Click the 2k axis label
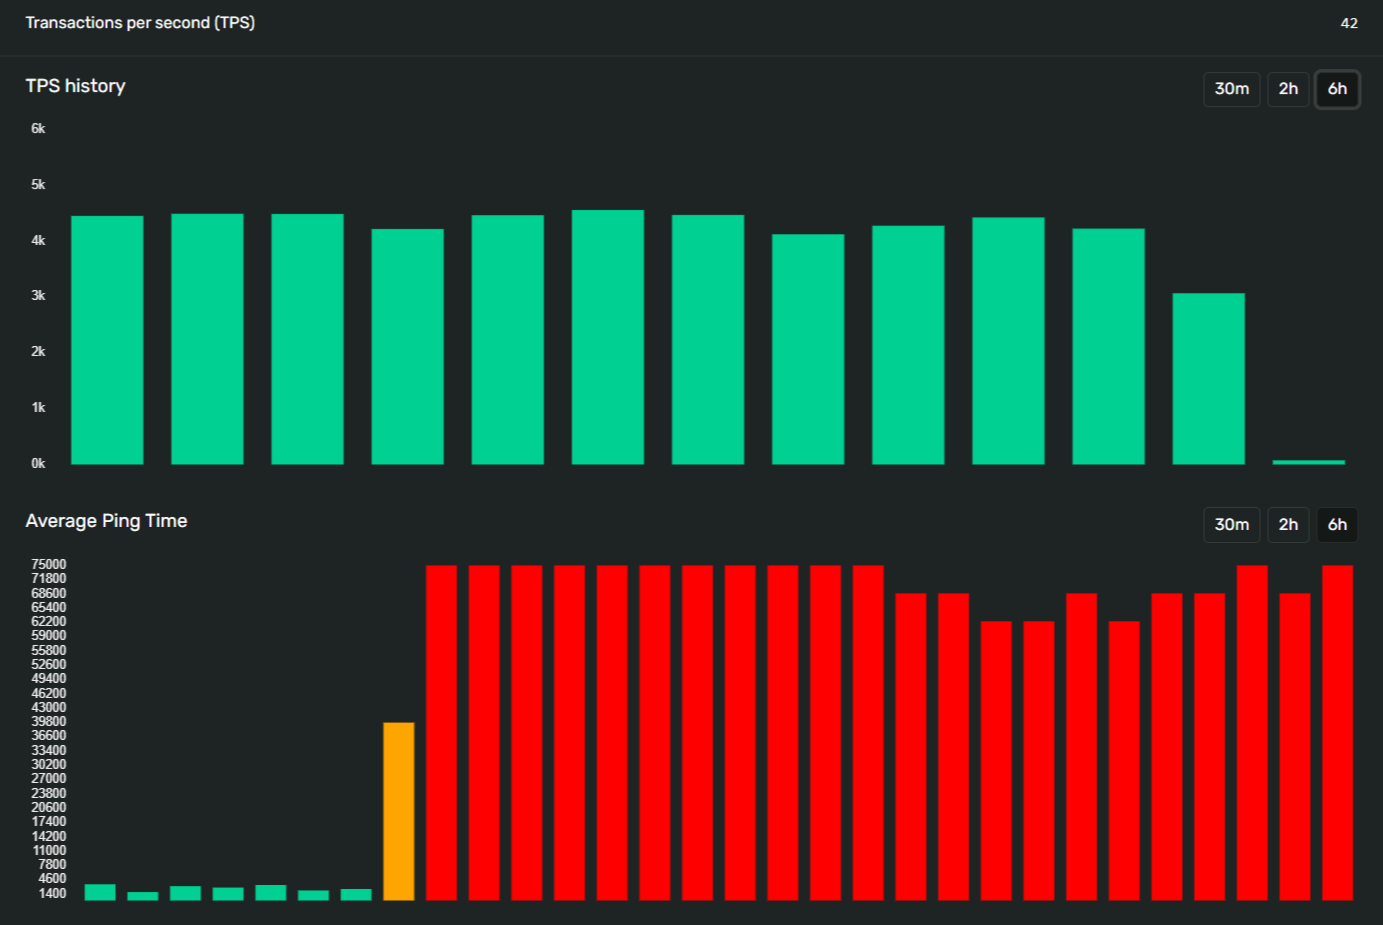1383x925 pixels. coord(38,351)
